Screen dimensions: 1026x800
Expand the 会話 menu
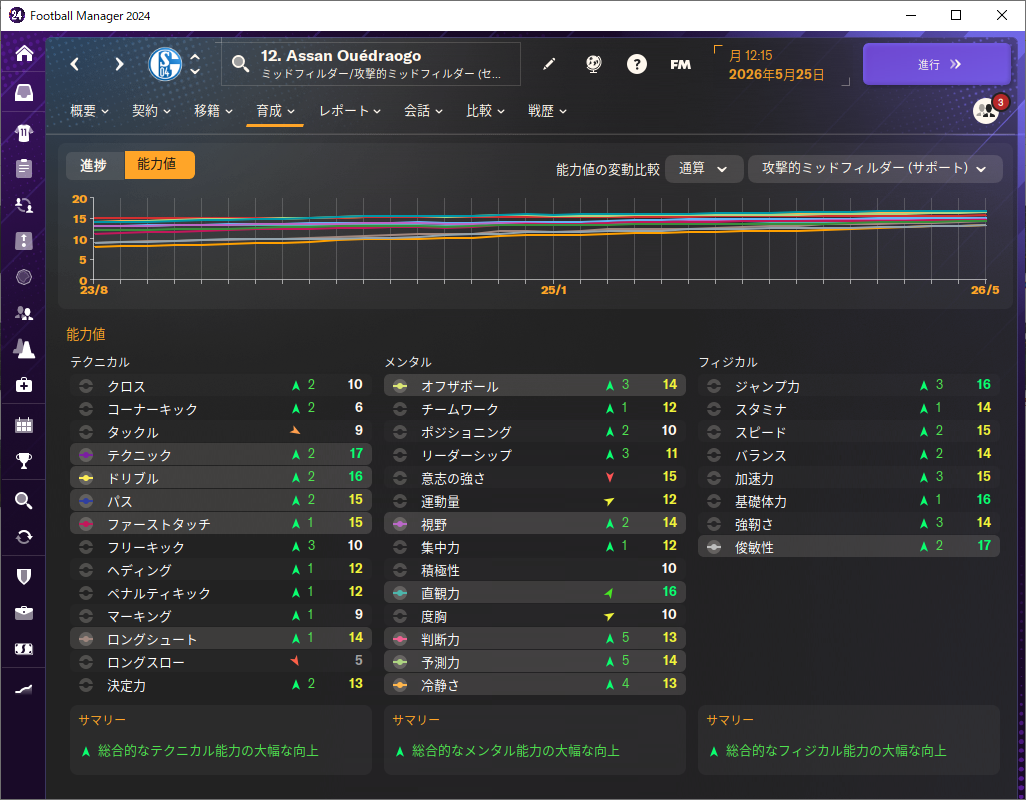pos(423,111)
